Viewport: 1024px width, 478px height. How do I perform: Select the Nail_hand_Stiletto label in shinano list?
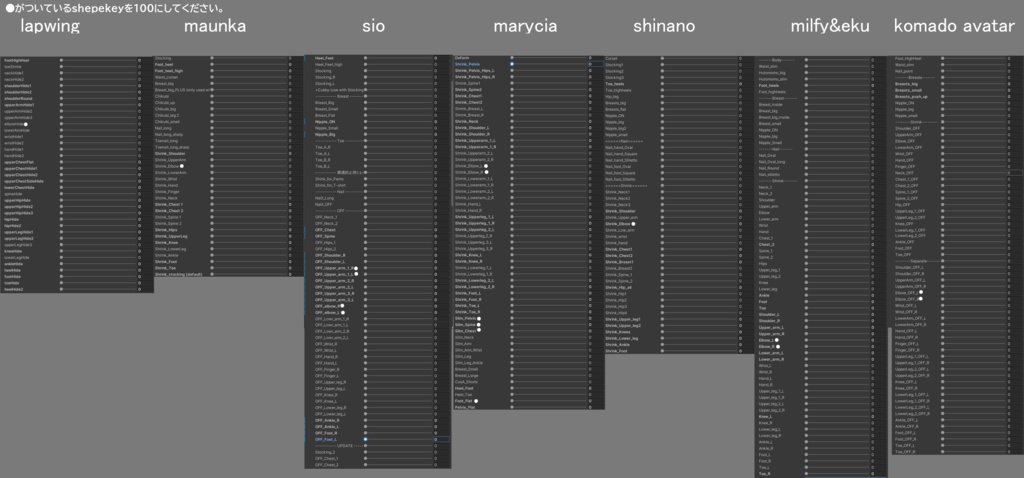(x=620, y=160)
